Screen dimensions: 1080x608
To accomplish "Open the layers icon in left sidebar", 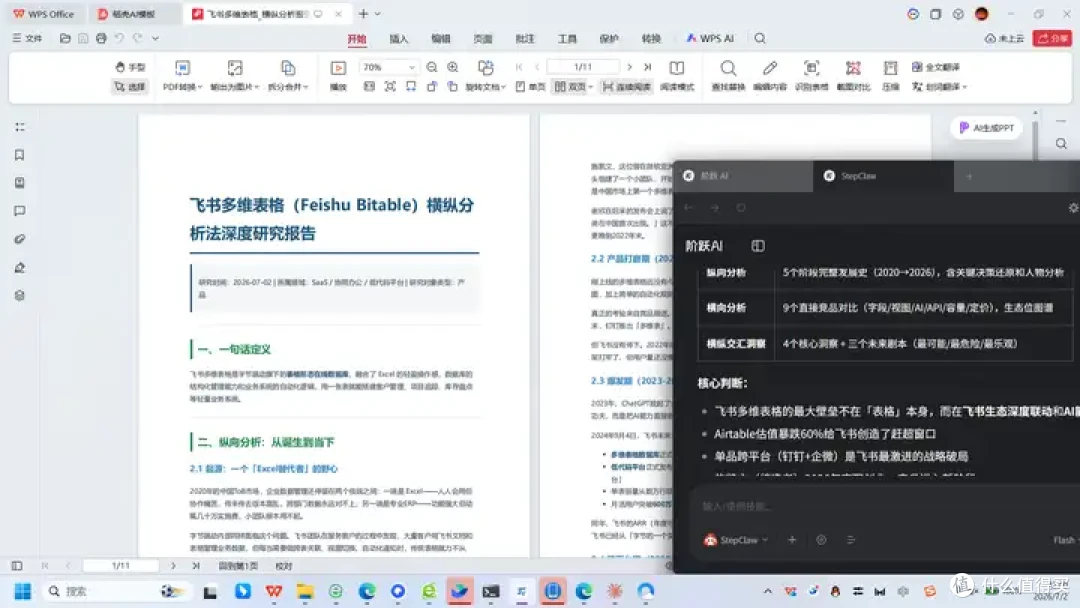I will 19,295.
